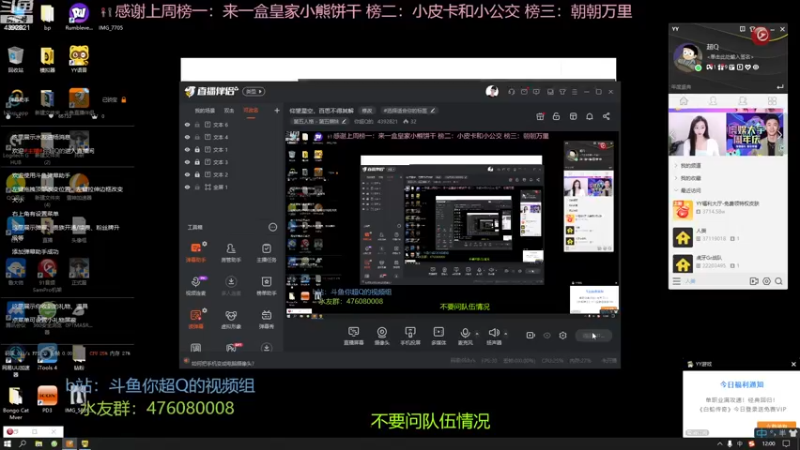Open 弹幕助手 tool in 工具箱
The image size is (800, 450).
(195, 252)
